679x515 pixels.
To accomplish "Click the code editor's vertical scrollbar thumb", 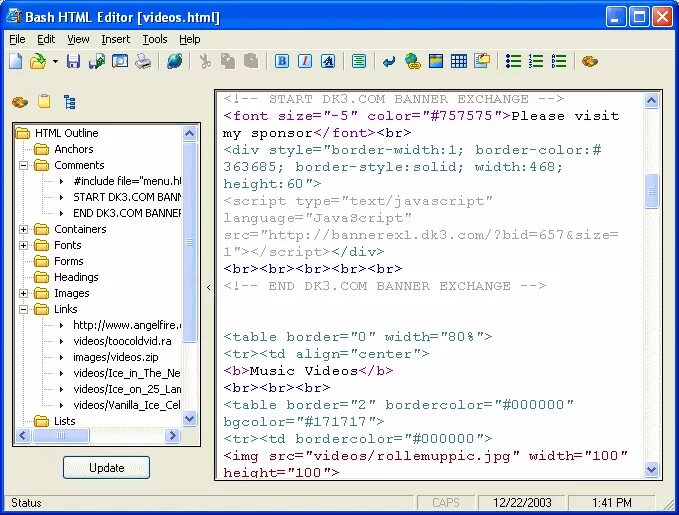I will click(x=651, y=191).
